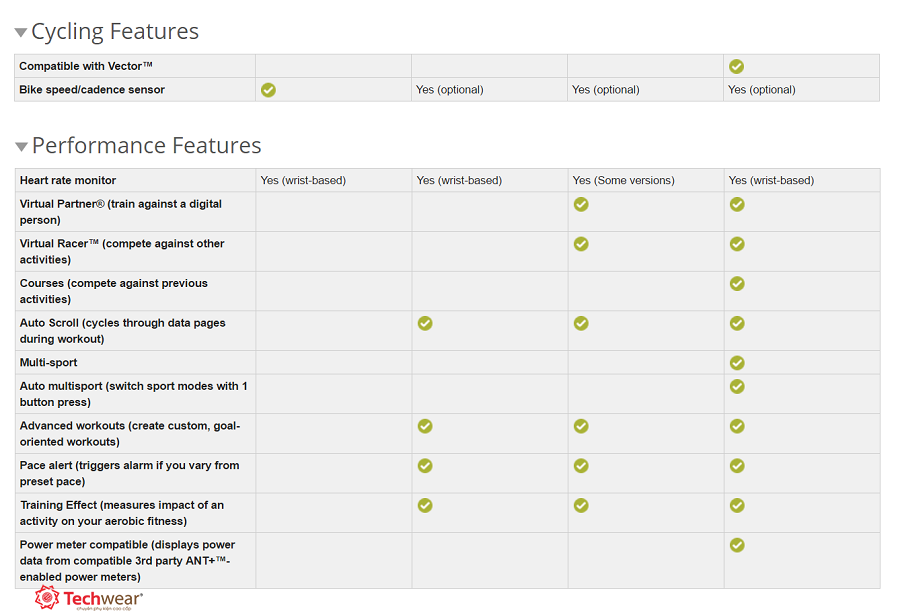This screenshot has width=900, height=613.
Task: Click the 'Yes (Some versions)' heart rate cell
Action: (623, 181)
